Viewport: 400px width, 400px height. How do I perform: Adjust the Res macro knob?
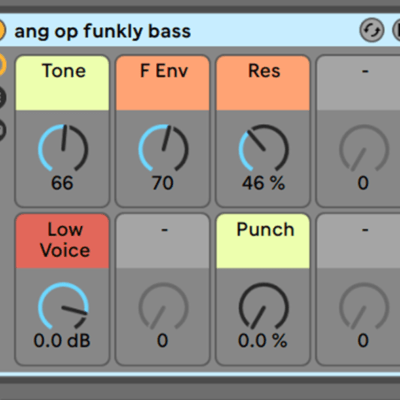coord(263,148)
